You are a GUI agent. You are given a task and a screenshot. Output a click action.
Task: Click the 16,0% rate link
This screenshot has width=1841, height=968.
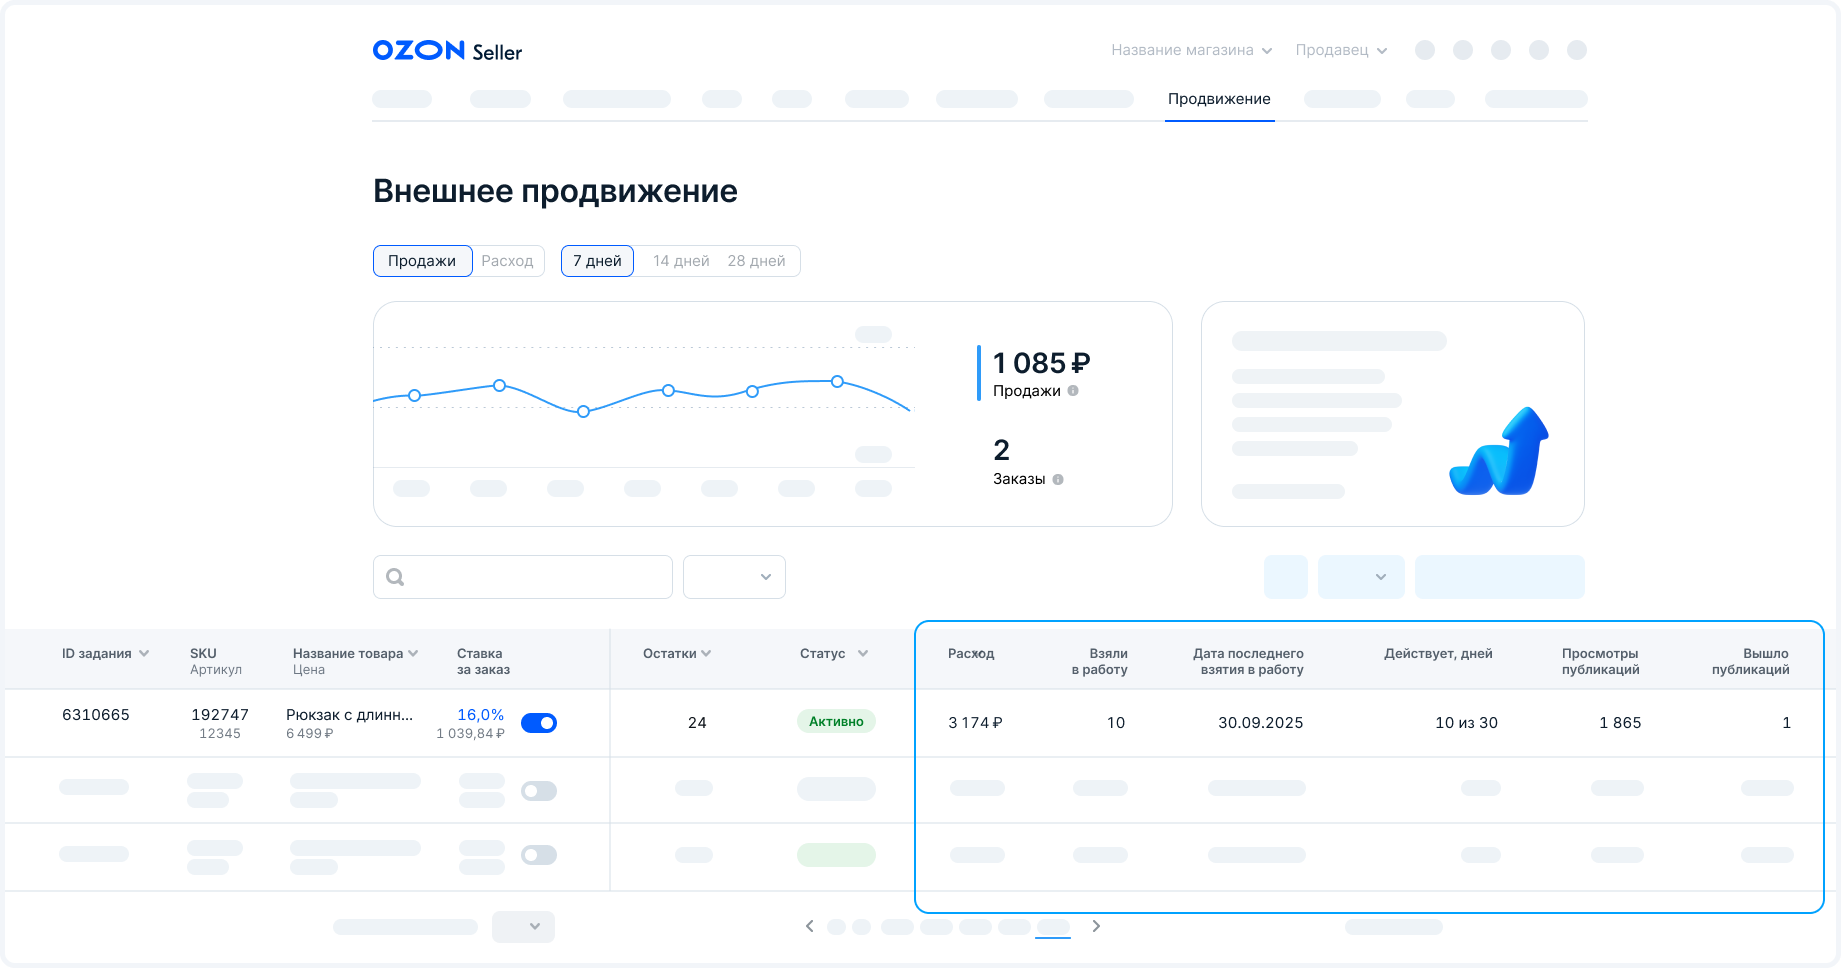(480, 715)
